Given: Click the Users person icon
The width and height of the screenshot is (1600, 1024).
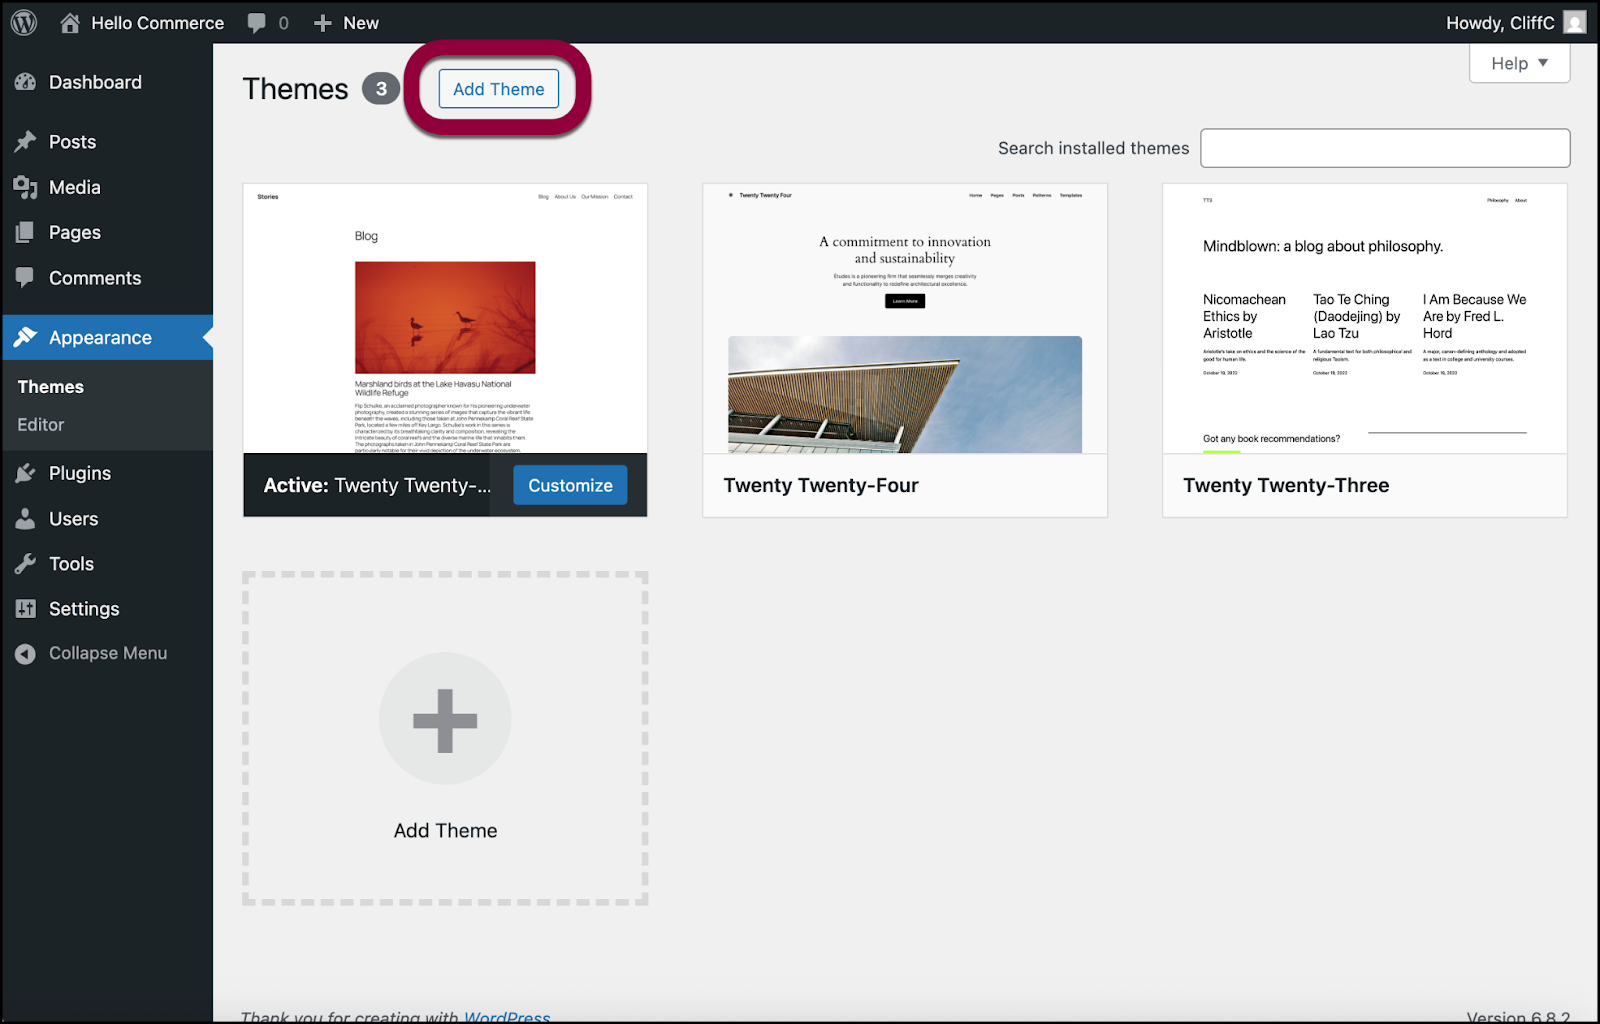Looking at the screenshot, I should [x=26, y=519].
